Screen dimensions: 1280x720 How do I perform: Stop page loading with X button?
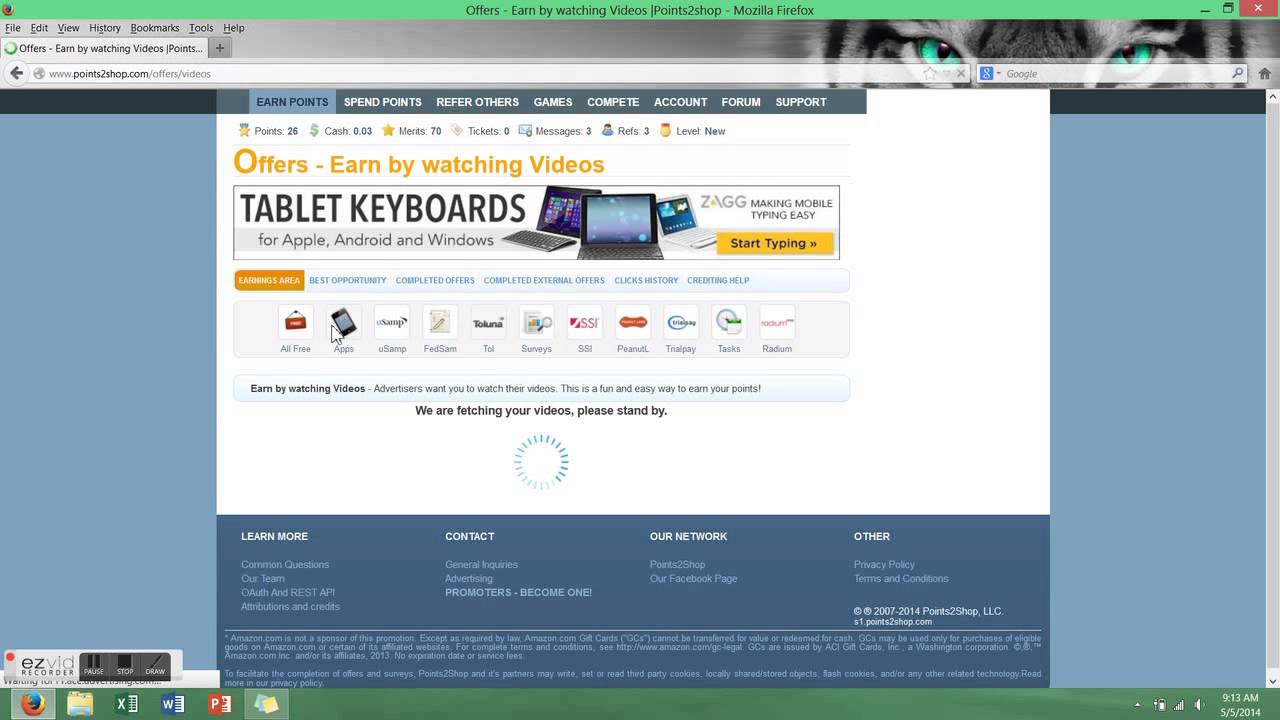click(961, 73)
